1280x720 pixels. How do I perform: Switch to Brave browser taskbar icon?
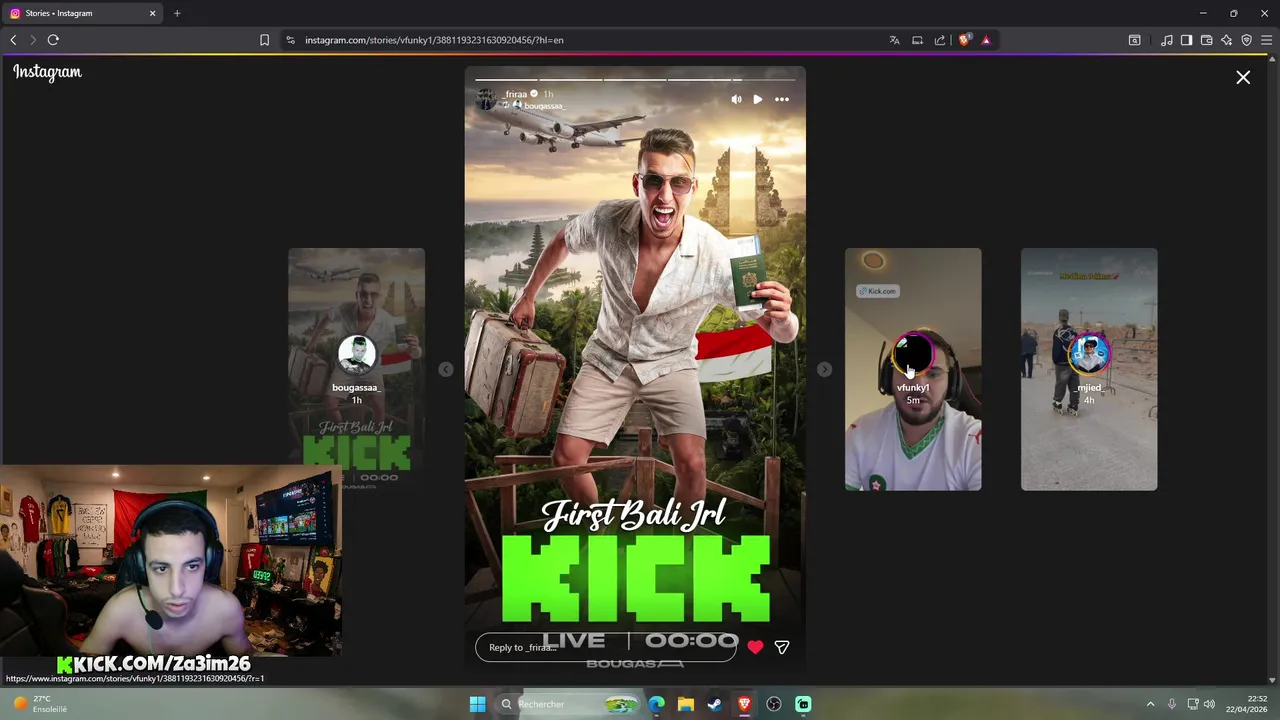tap(744, 704)
